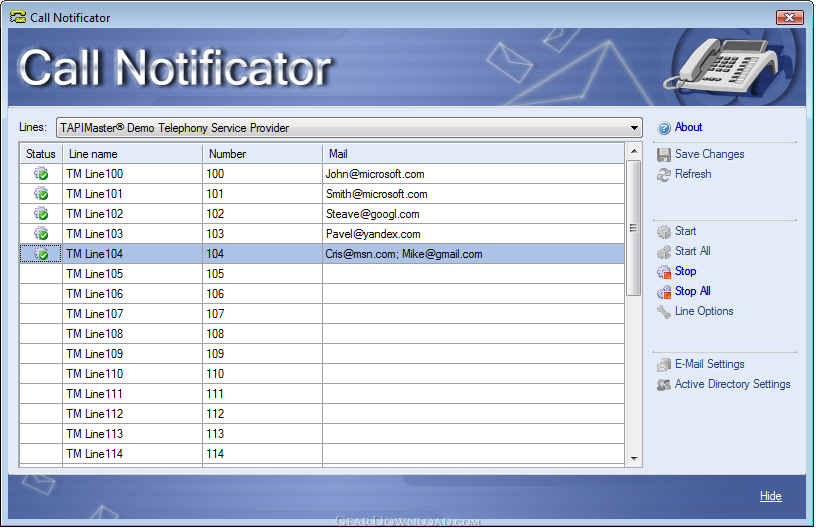Click the Line Options wrench icon
The height and width of the screenshot is (530, 816).
(664, 312)
